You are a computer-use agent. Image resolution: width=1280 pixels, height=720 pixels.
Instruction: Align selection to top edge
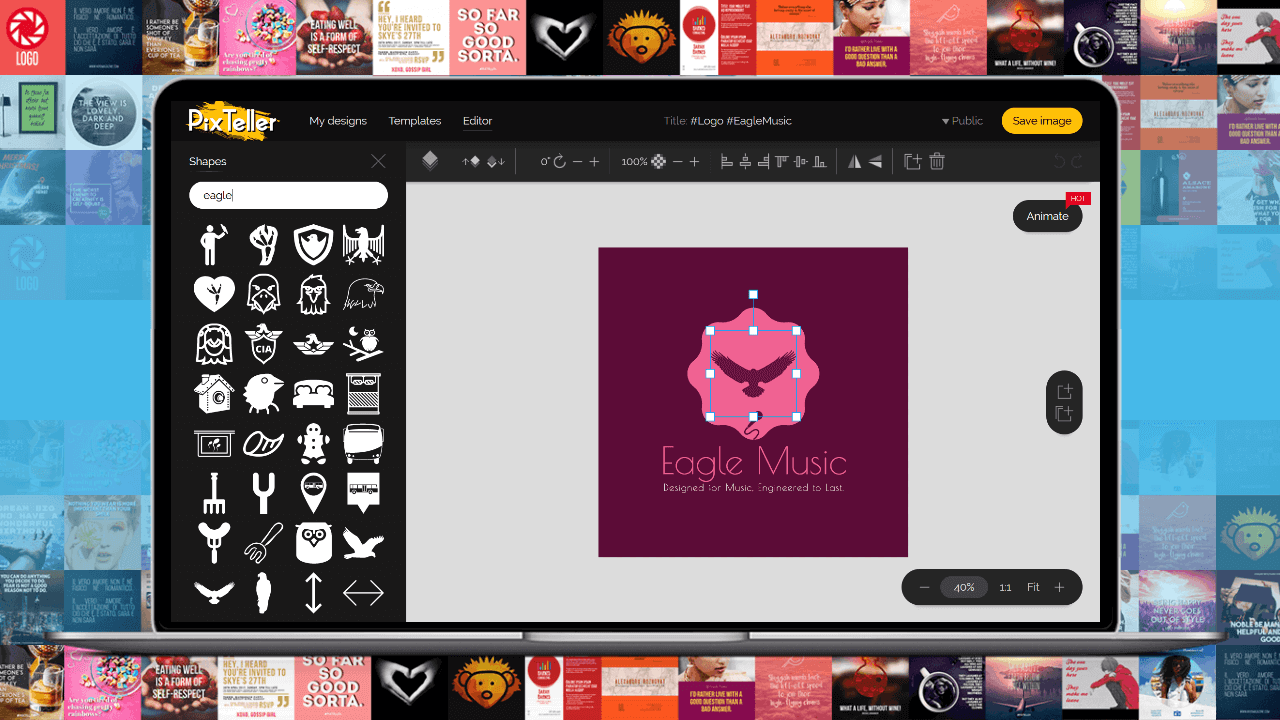click(782, 161)
